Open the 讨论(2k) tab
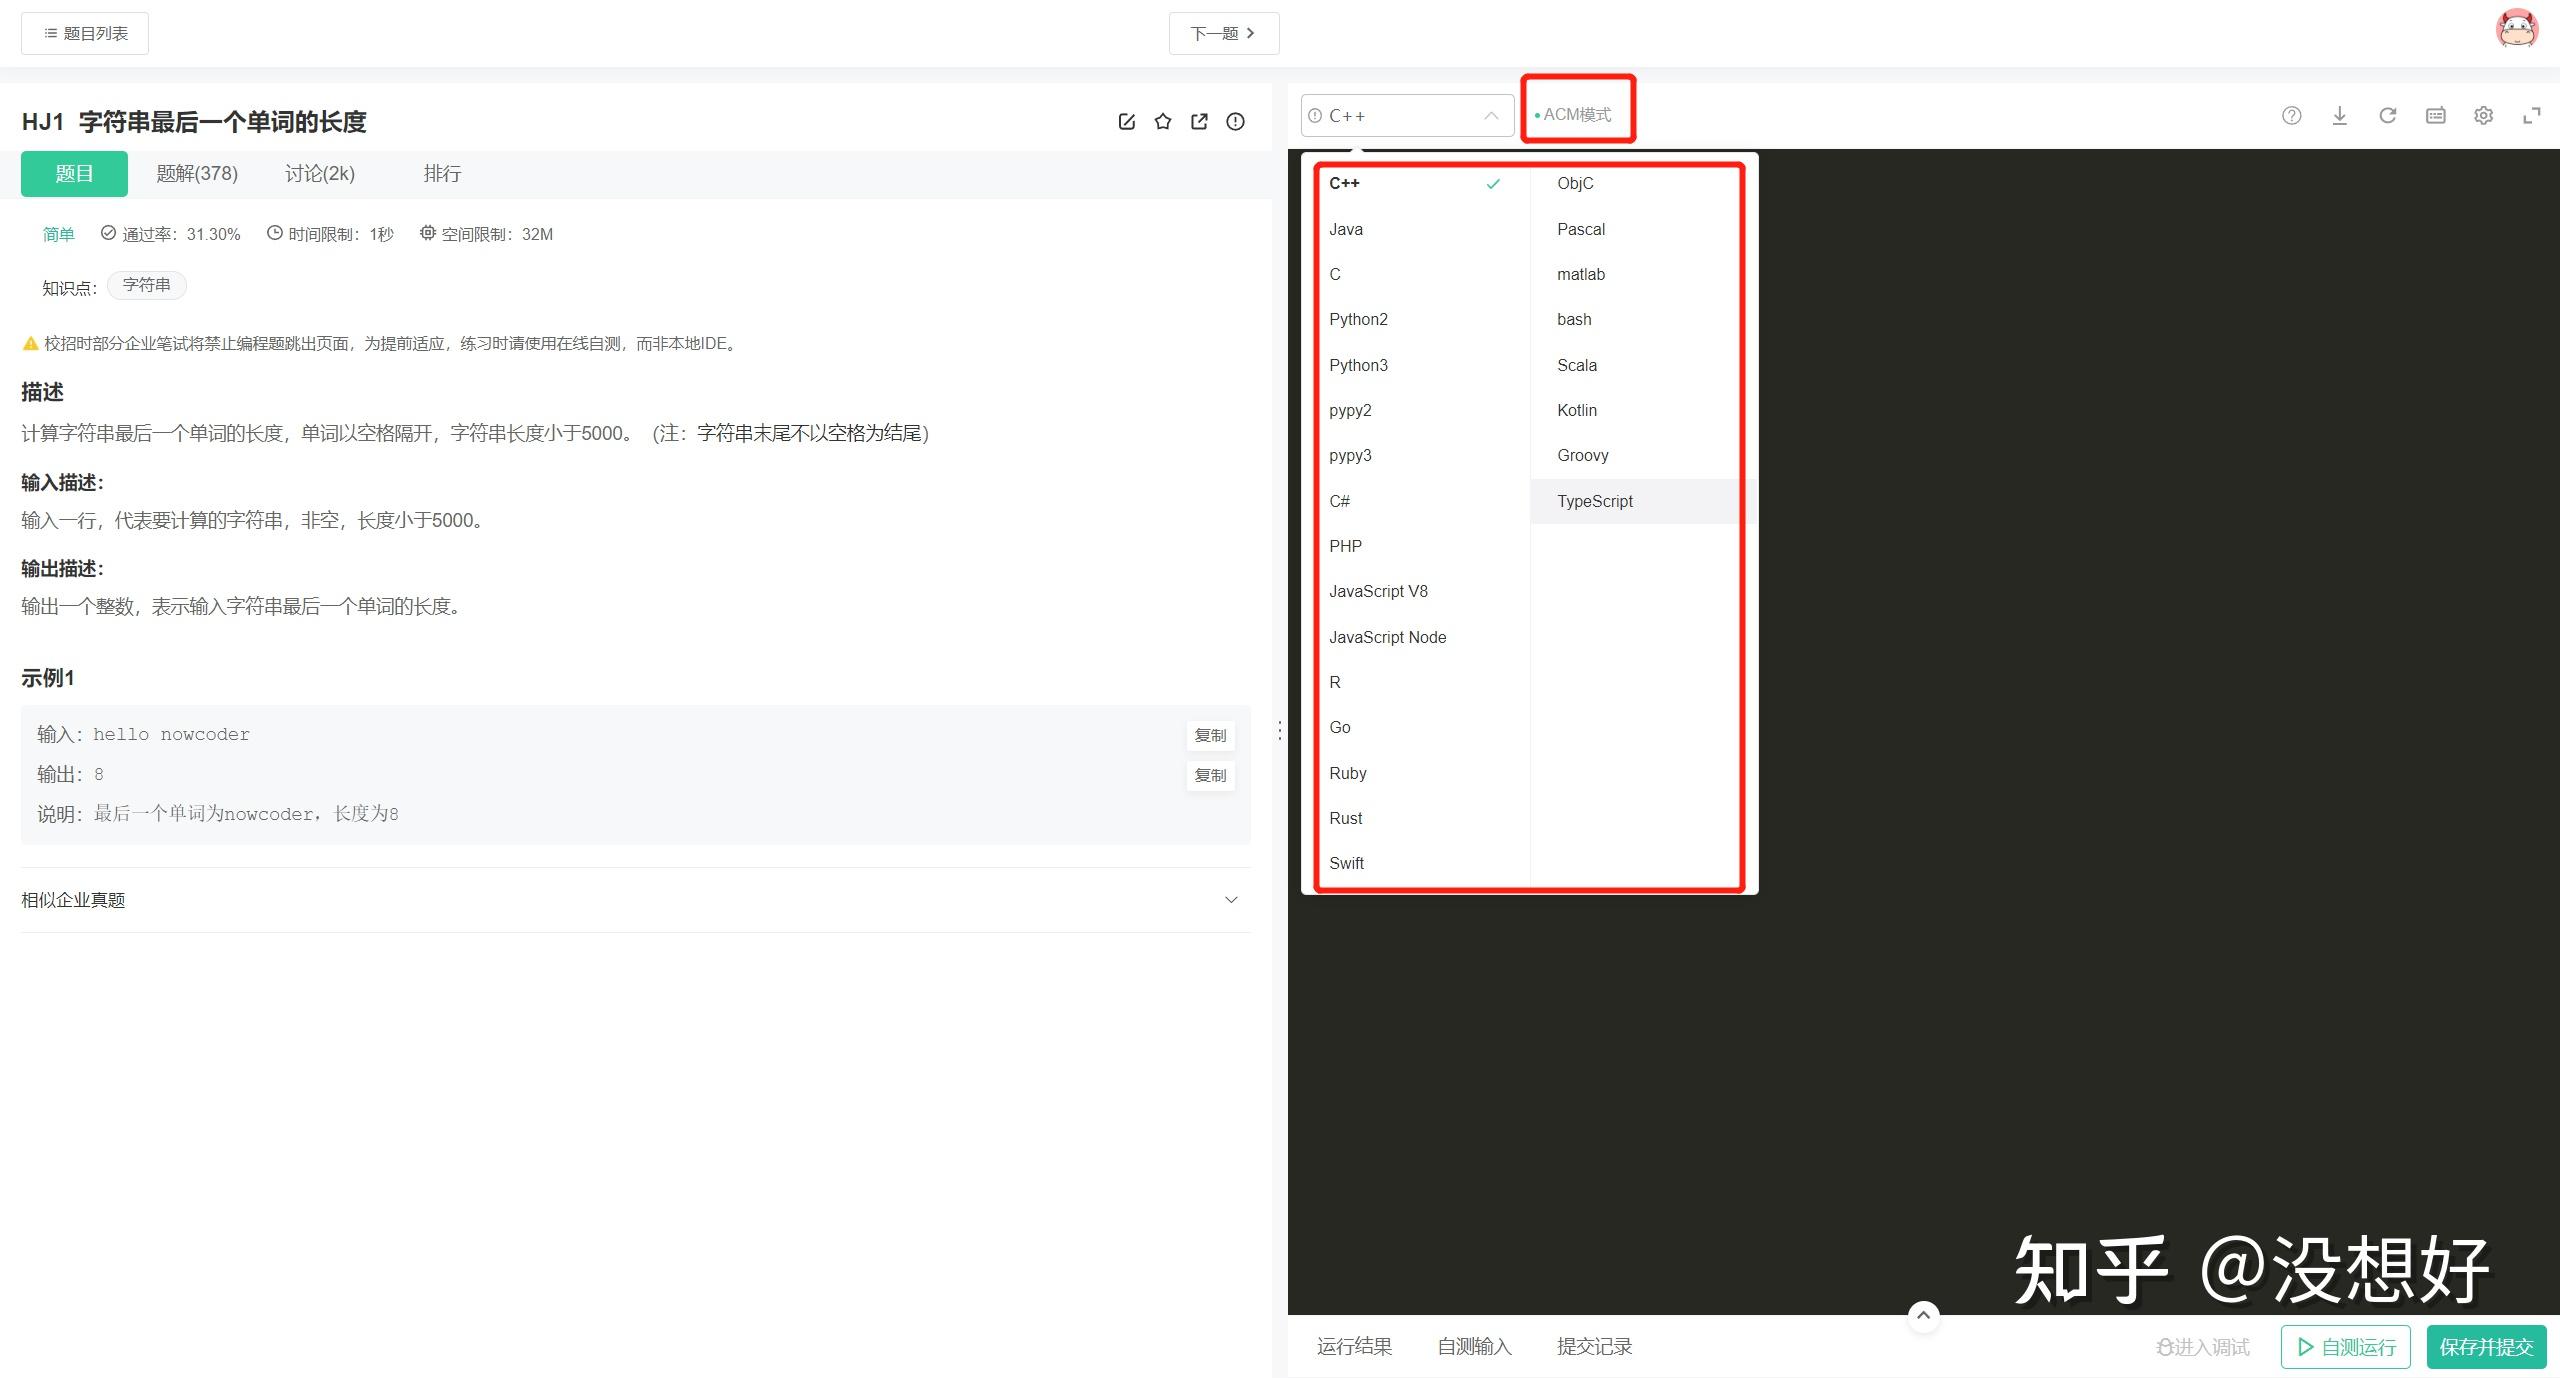 pyautogui.click(x=320, y=174)
